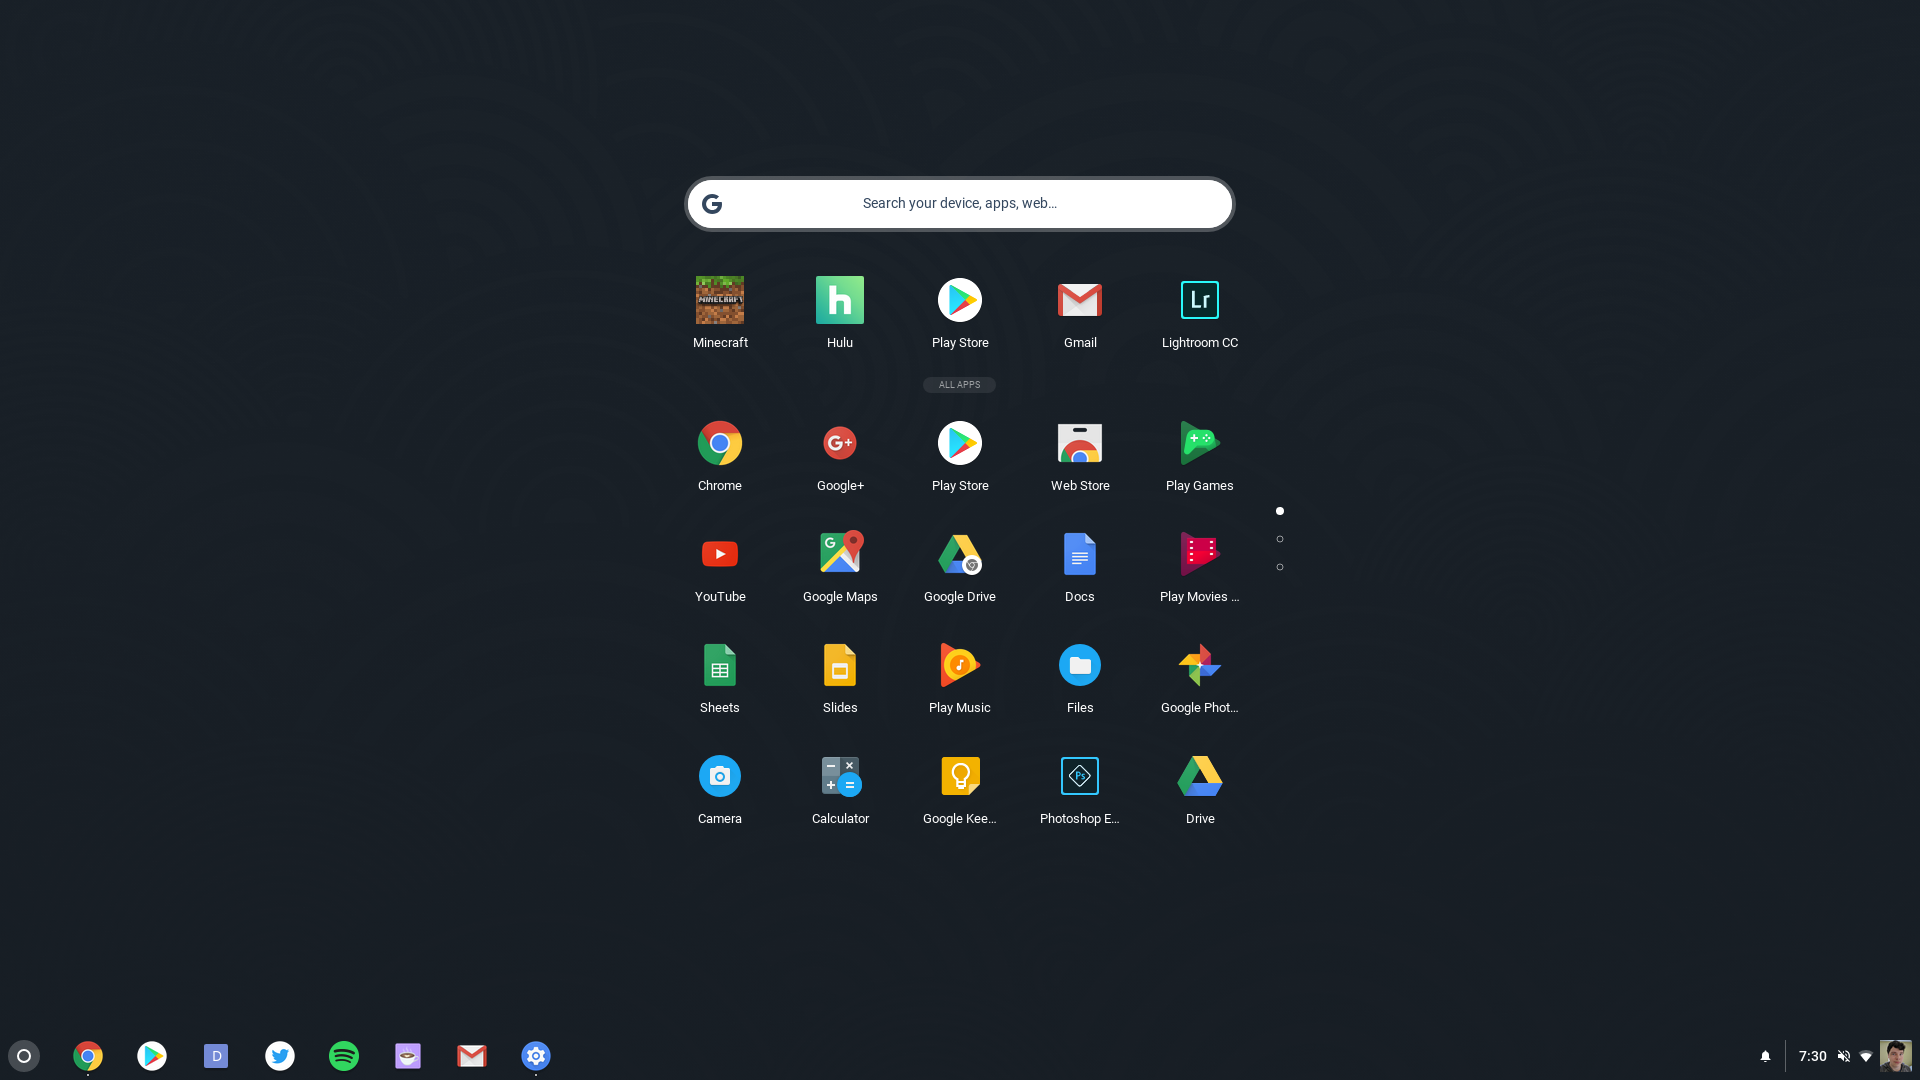Open Gmail from the shelf
1920x1080 pixels.
tap(472, 1056)
